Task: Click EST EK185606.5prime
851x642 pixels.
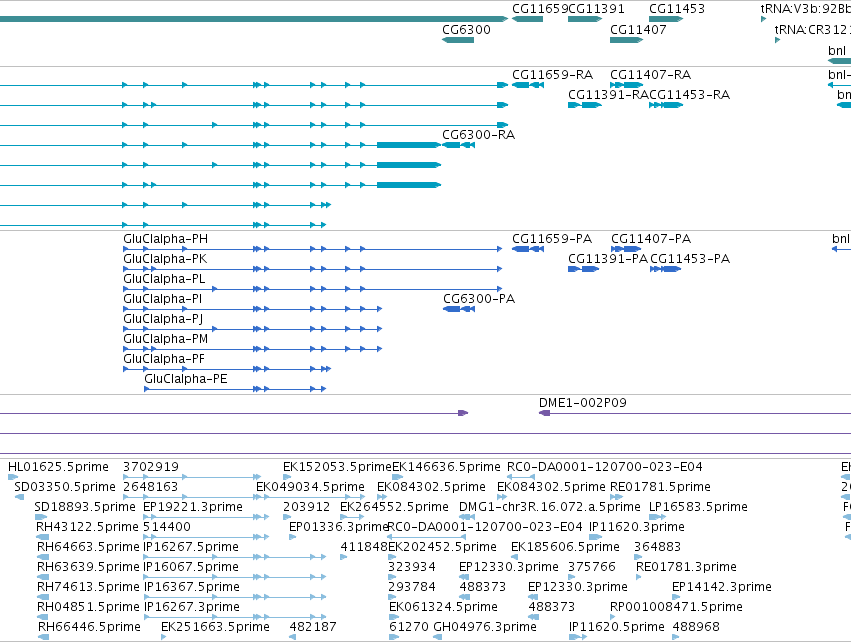Action: click(x=565, y=547)
